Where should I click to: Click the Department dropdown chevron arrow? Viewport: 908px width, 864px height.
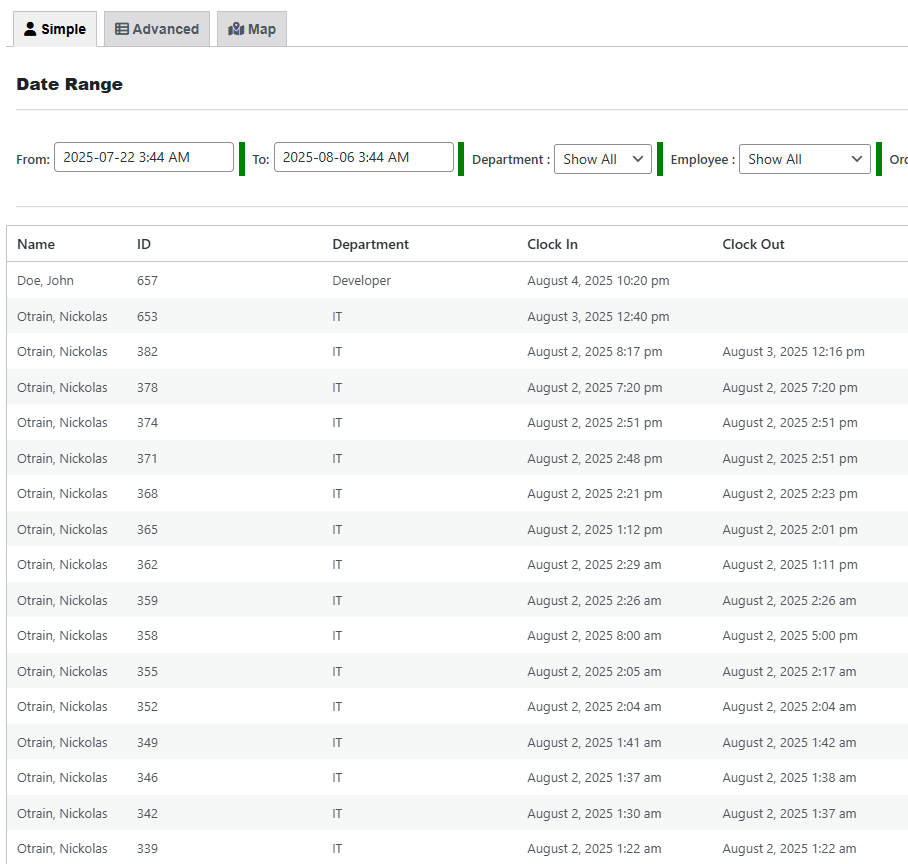pos(638,159)
